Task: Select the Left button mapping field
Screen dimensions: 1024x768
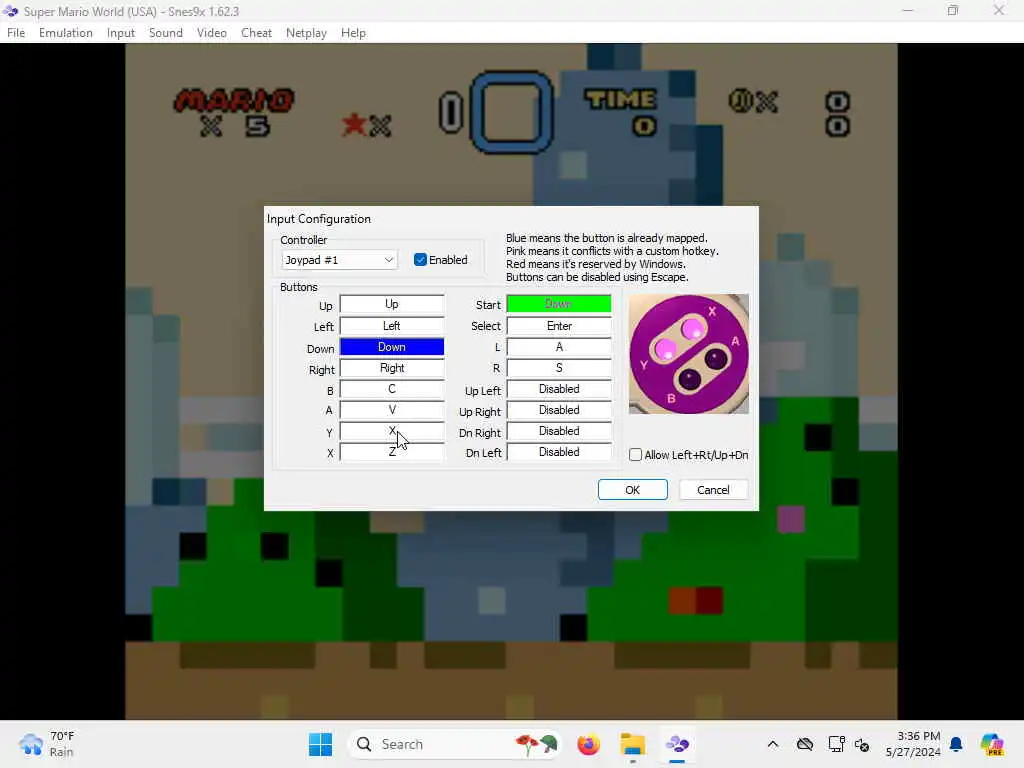Action: click(x=392, y=326)
